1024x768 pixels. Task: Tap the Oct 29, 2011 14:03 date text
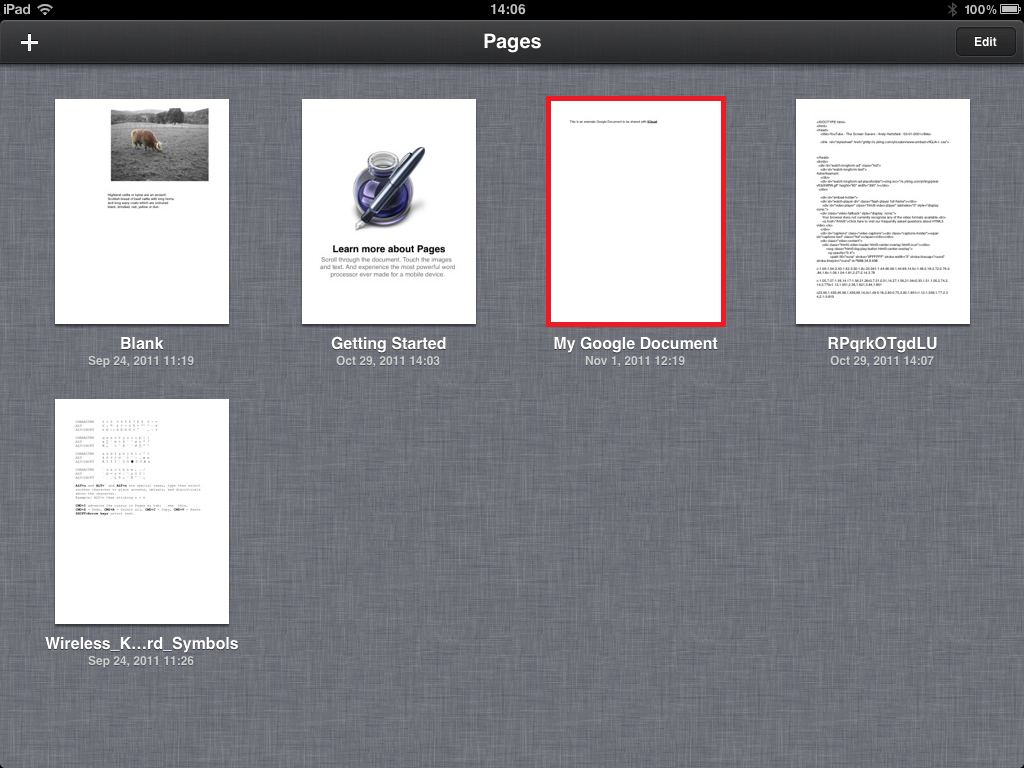[x=389, y=361]
